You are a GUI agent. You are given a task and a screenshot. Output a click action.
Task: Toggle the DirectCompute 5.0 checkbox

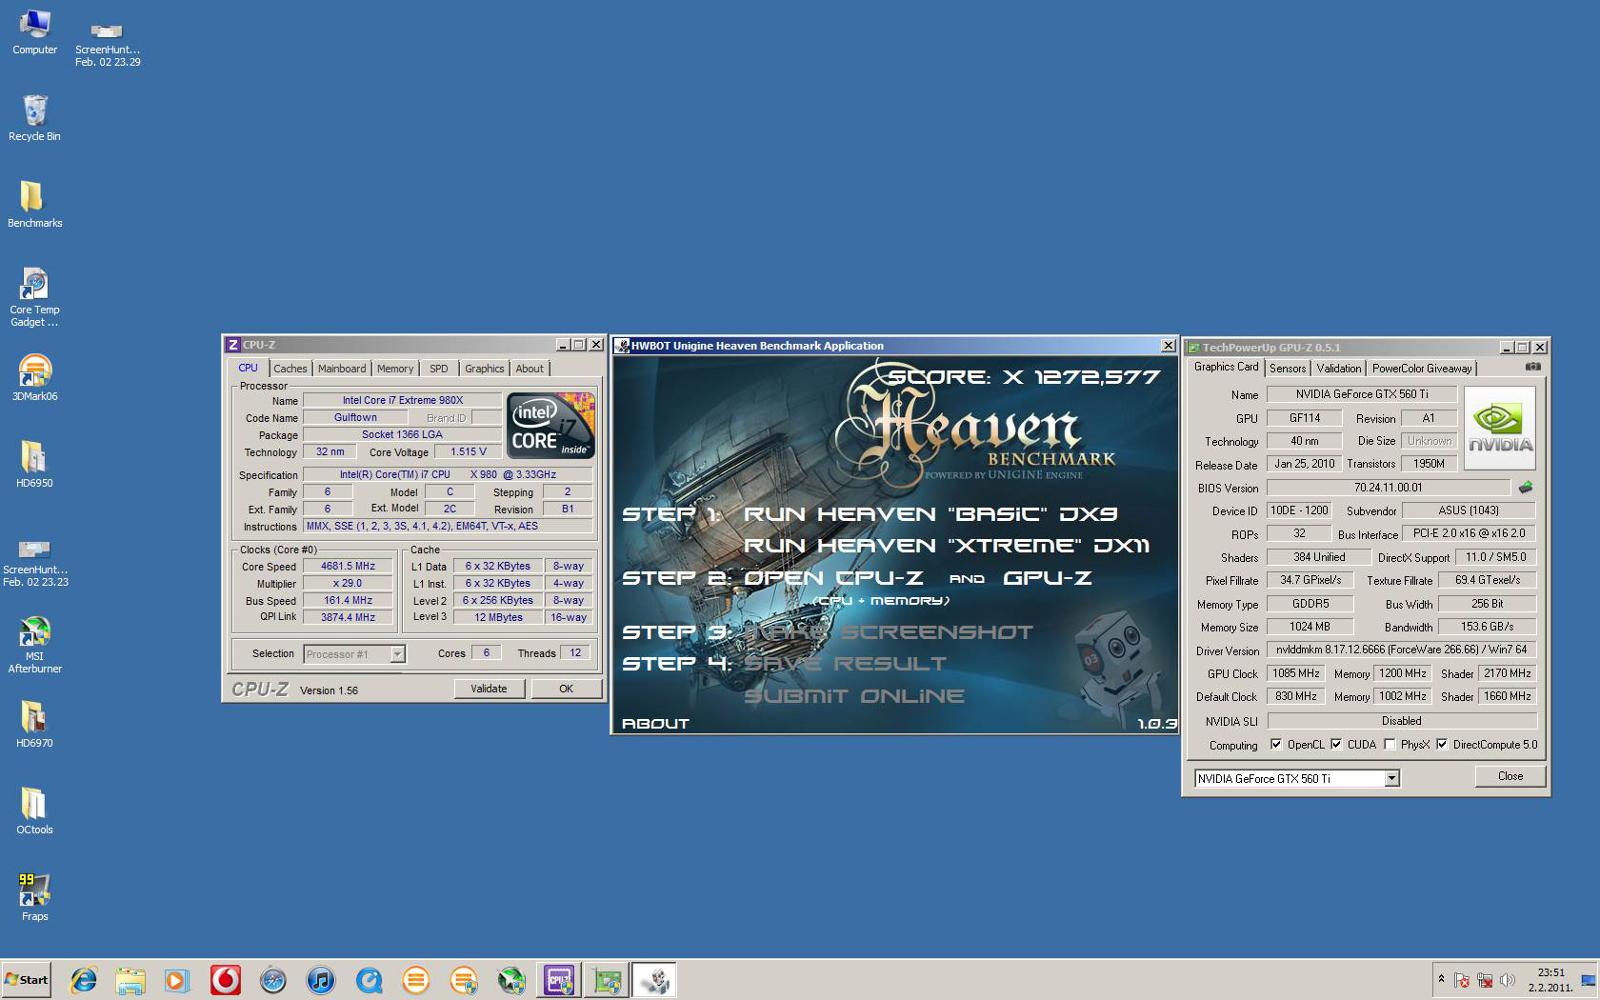1442,744
